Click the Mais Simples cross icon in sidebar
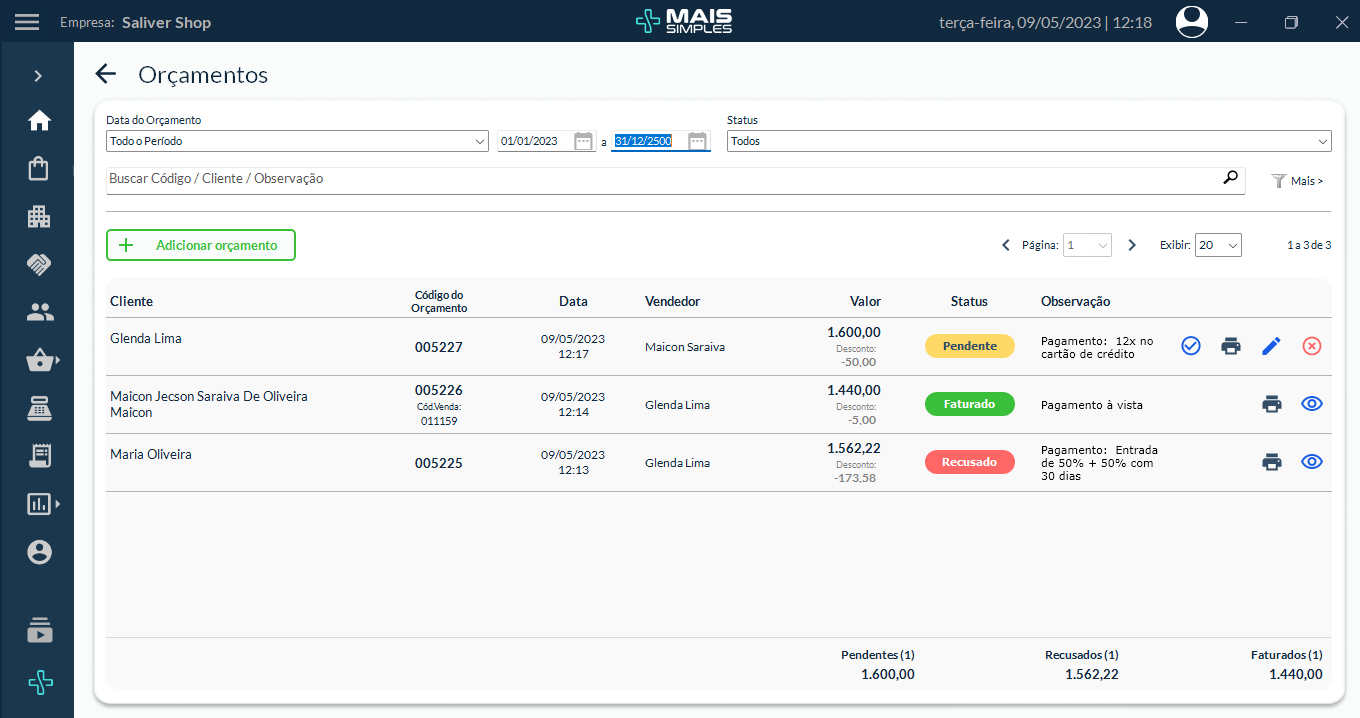 39,683
